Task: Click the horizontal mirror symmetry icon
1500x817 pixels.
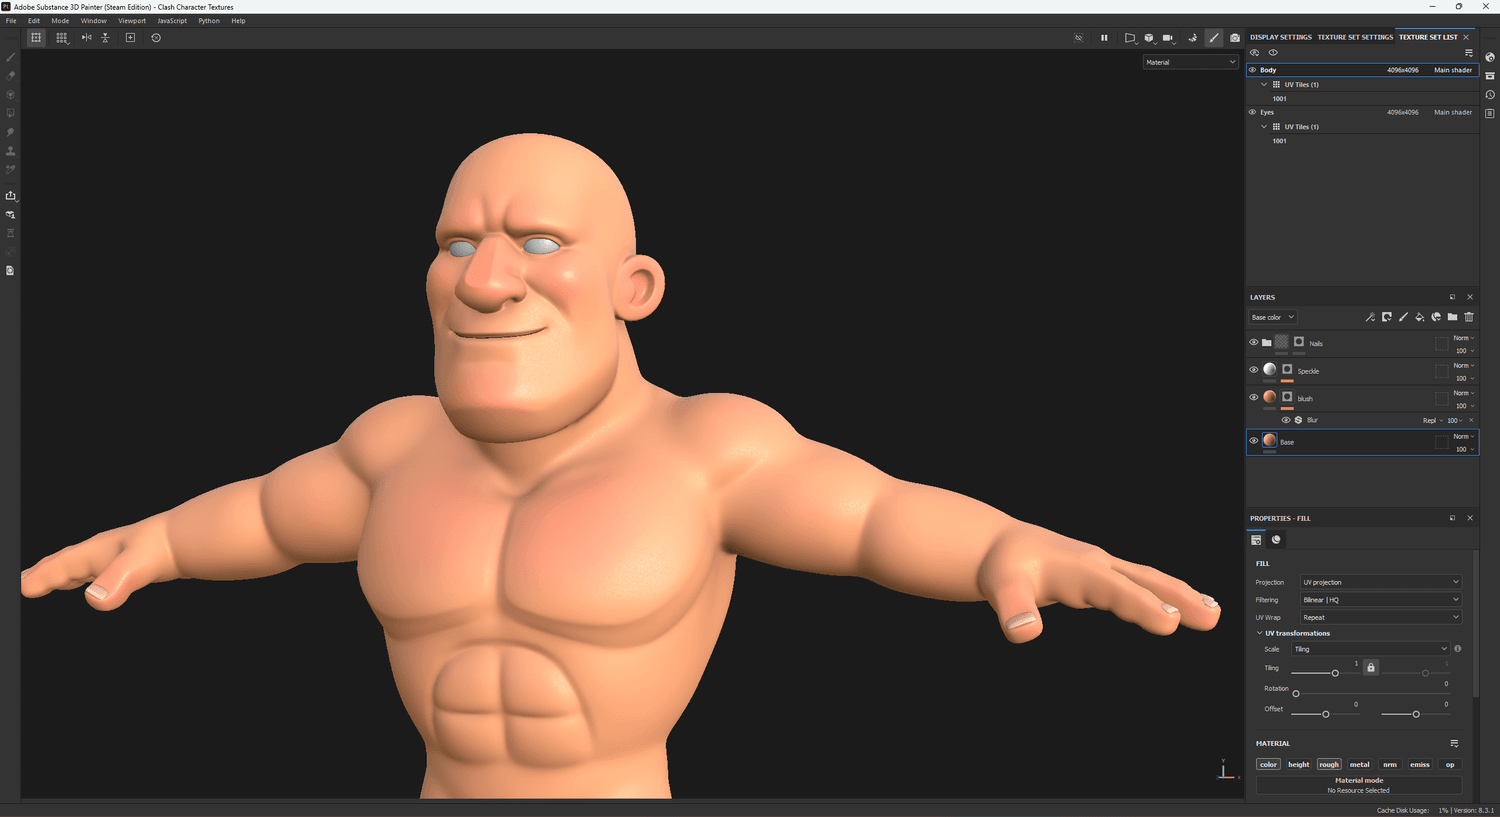Action: (x=86, y=38)
